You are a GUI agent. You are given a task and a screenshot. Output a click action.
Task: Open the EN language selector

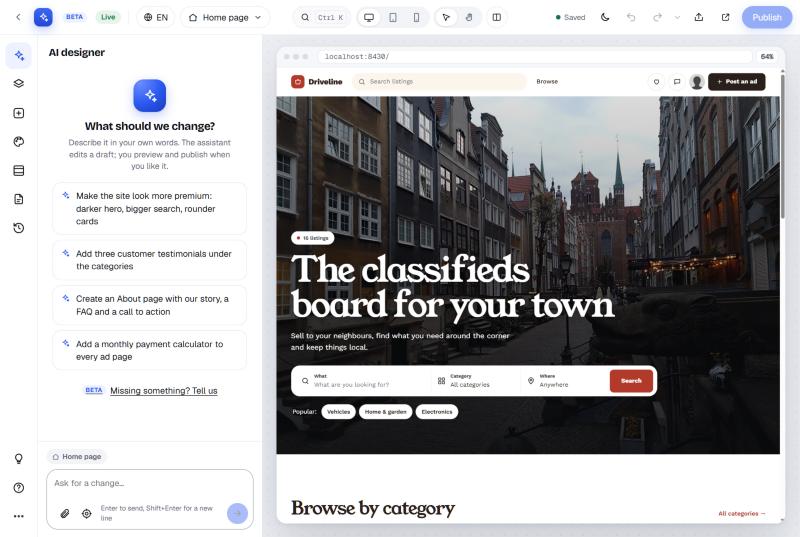point(156,17)
